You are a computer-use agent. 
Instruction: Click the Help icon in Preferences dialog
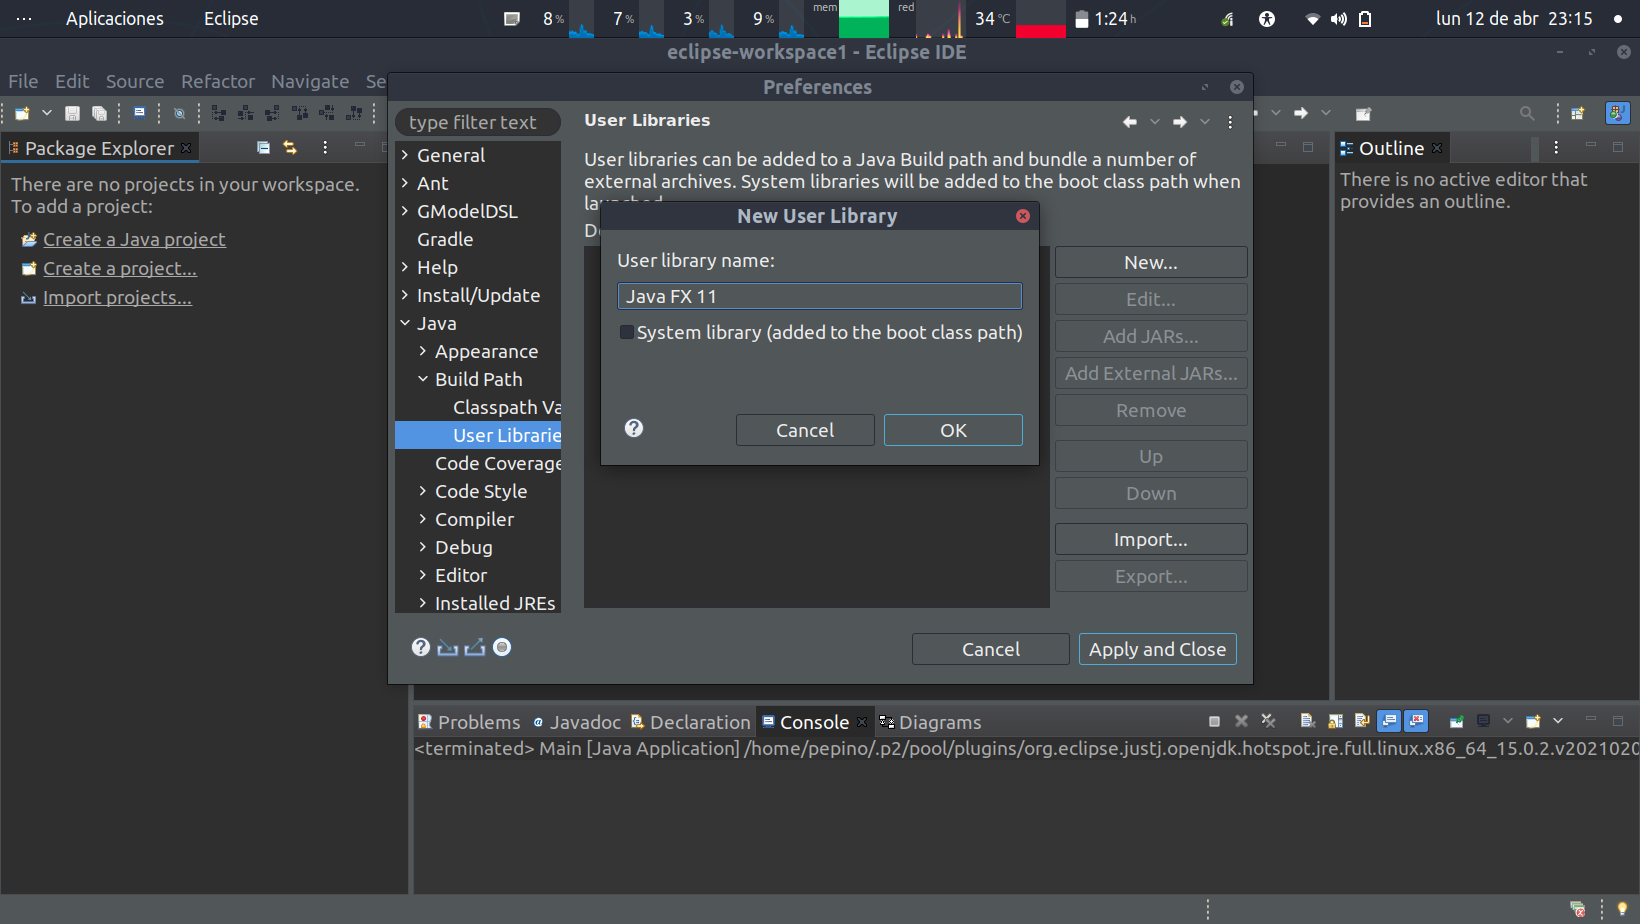[421, 647]
